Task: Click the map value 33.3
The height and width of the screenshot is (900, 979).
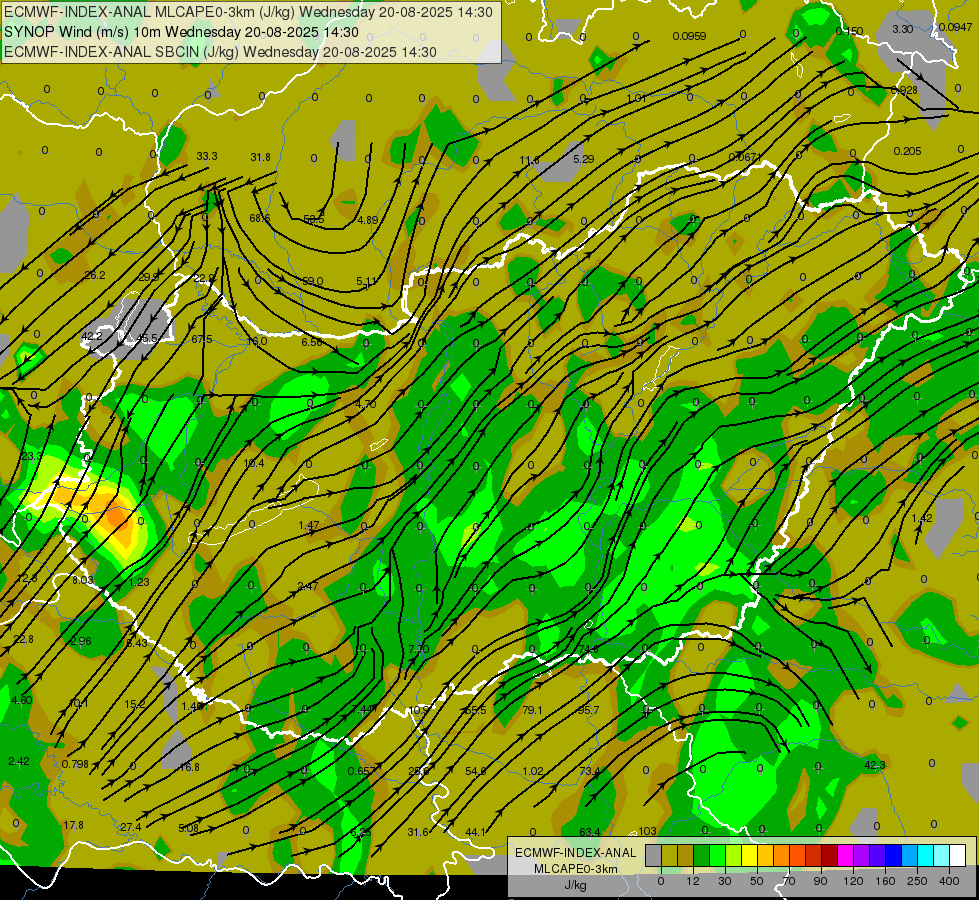Action: [207, 156]
